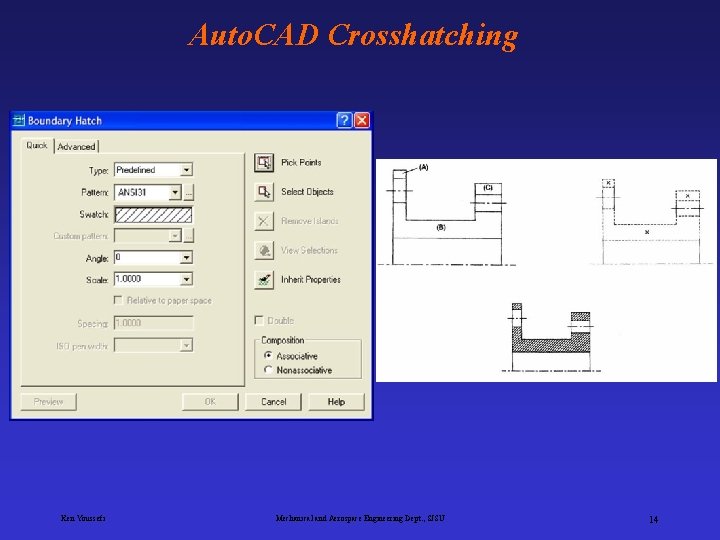720x540 pixels.
Task: Click the slide number 14
Action: tap(653, 519)
